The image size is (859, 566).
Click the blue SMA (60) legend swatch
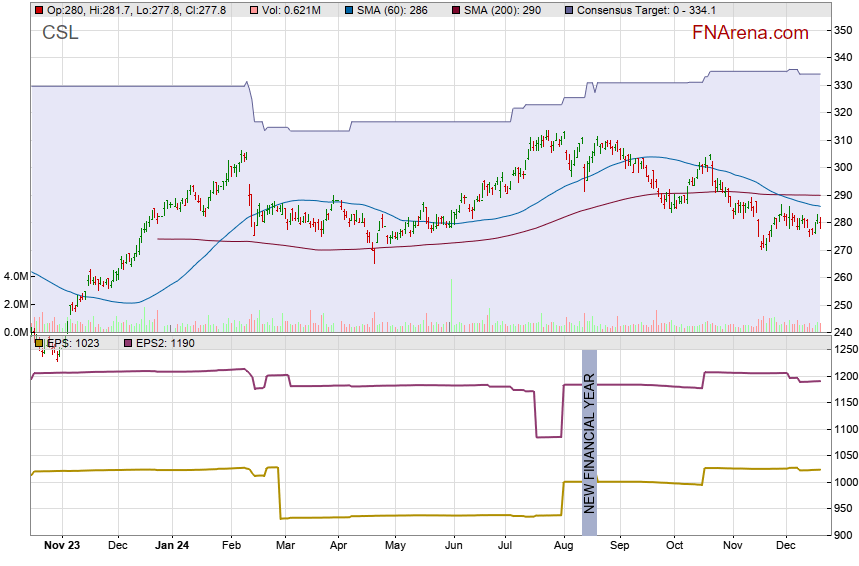(x=347, y=9)
